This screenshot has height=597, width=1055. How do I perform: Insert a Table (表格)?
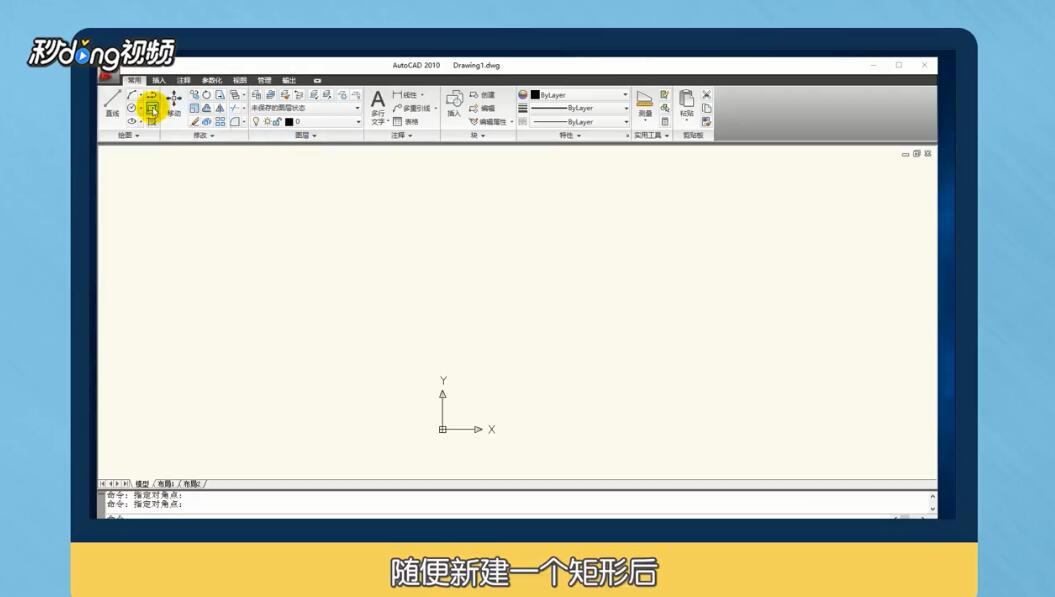pyautogui.click(x=406, y=122)
